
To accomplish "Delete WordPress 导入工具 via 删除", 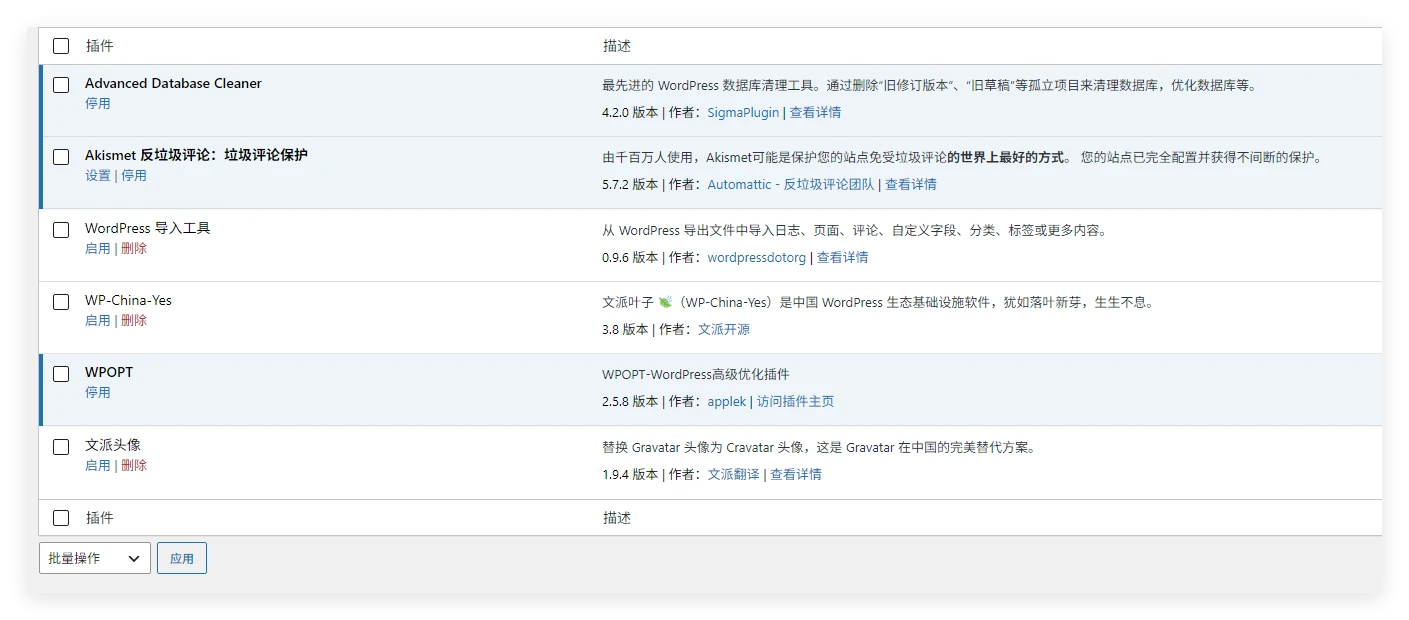I will pos(134,248).
